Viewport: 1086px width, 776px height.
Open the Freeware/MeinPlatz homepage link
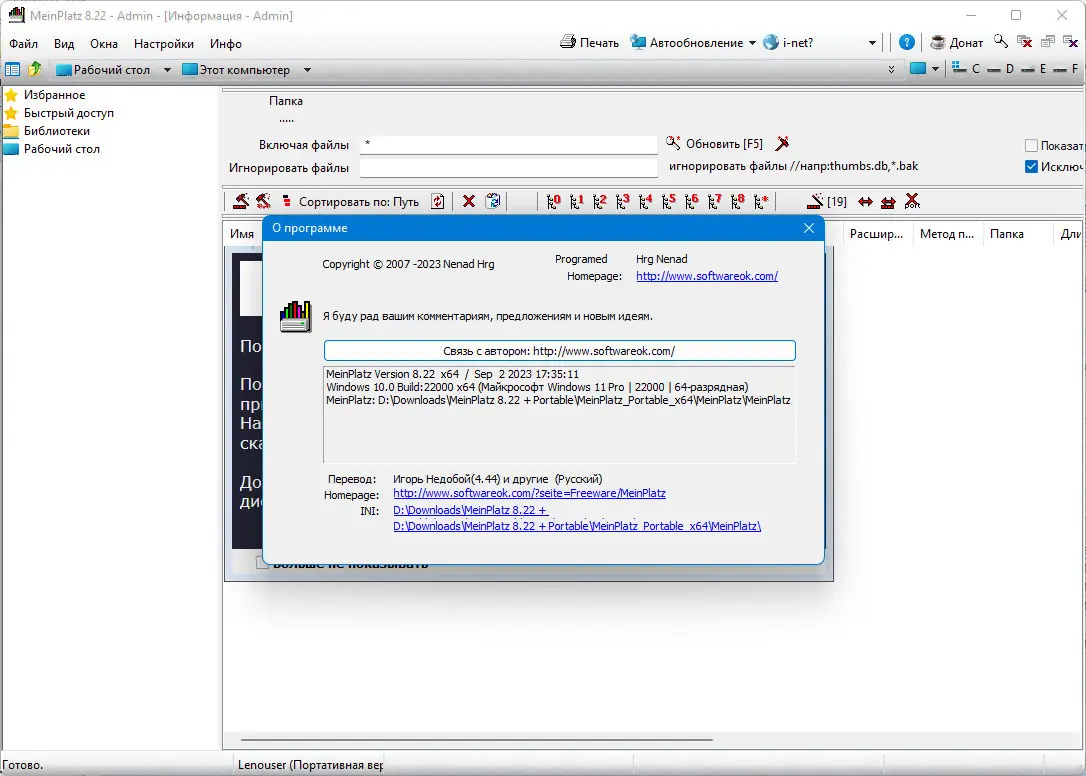[x=529, y=493]
